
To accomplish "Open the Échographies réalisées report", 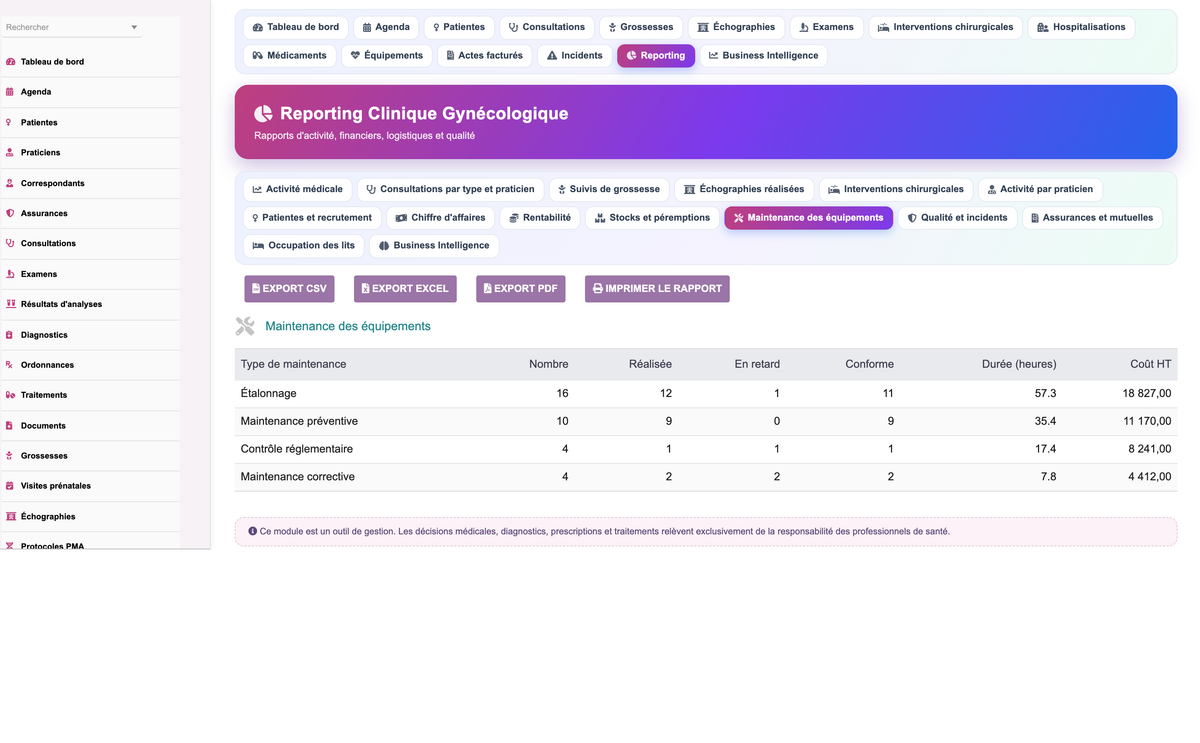I will point(744,189).
